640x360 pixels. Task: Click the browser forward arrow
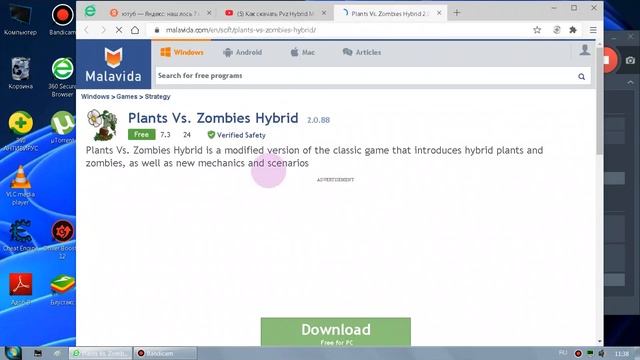[x=103, y=30]
